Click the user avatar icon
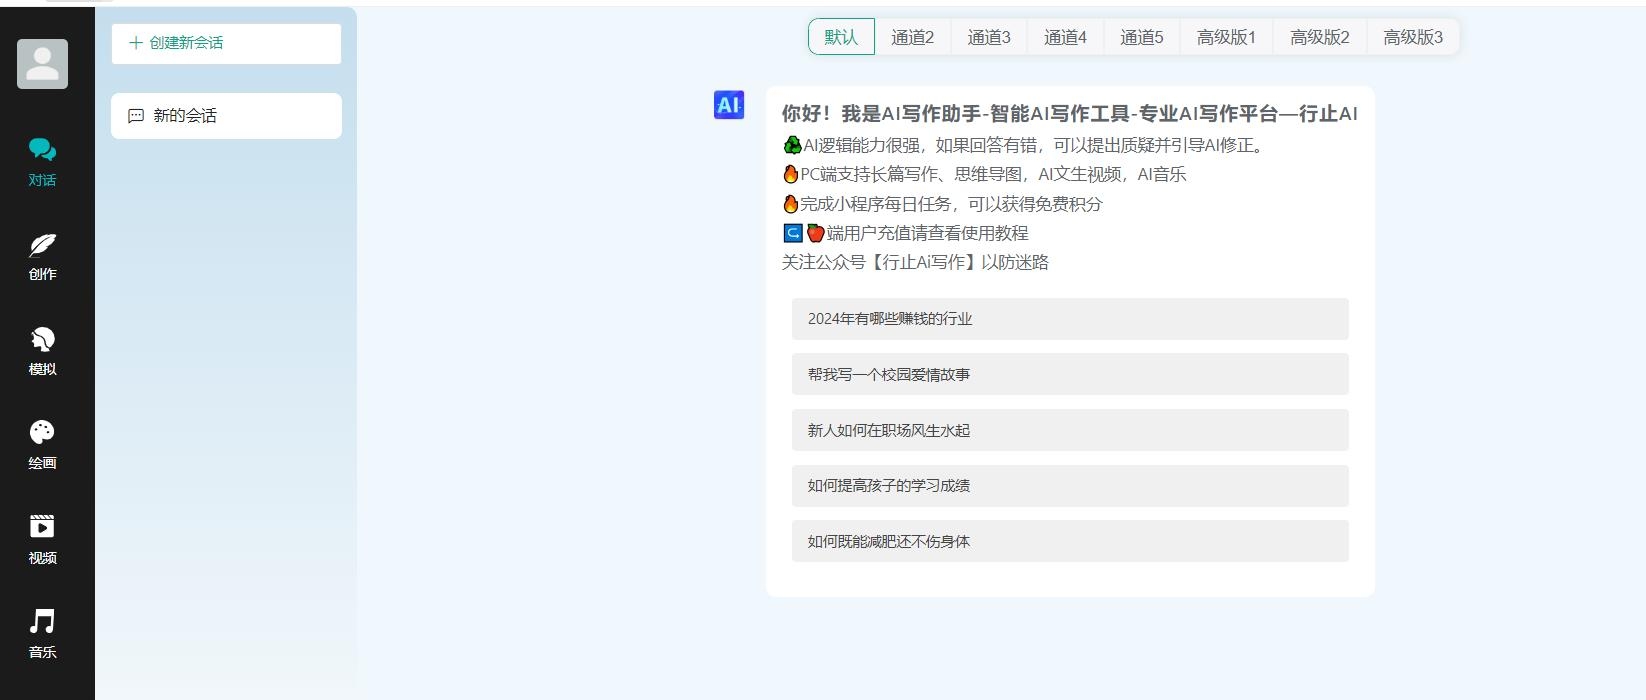The height and width of the screenshot is (700, 1646). click(x=42, y=64)
